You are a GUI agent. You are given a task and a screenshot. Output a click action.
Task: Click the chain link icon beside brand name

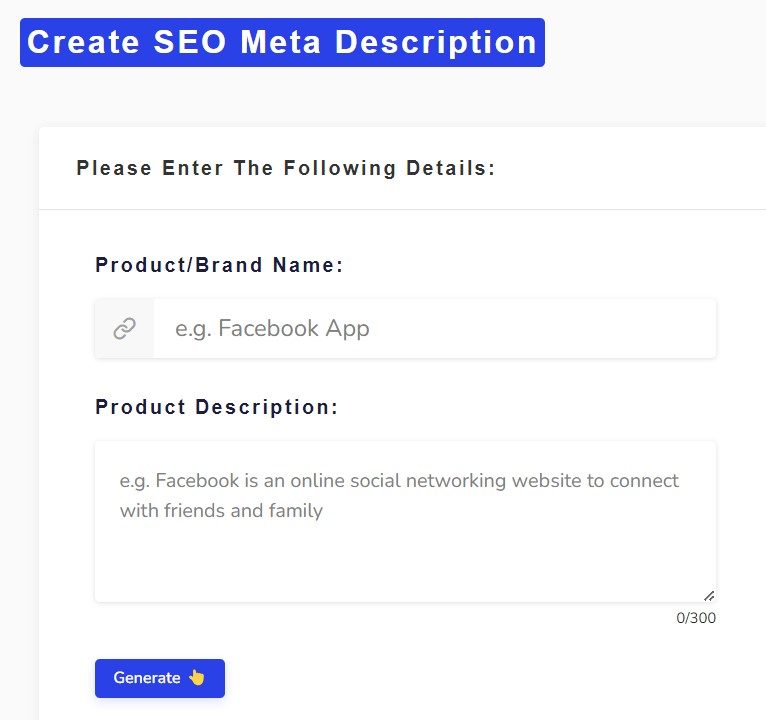(124, 328)
